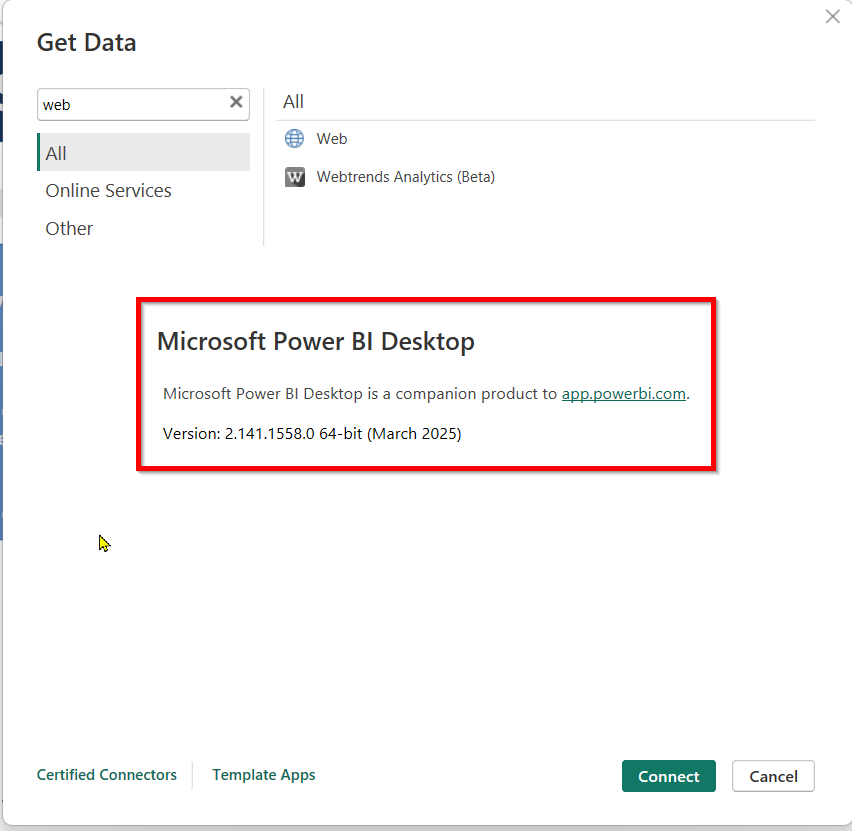Open the Certified Connectors link

pyautogui.click(x=106, y=775)
